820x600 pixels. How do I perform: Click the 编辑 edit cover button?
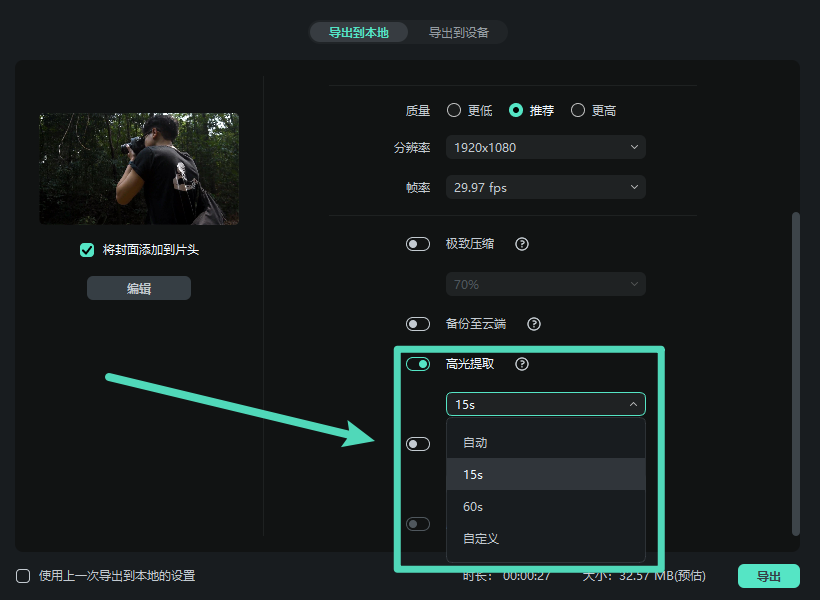point(138,288)
